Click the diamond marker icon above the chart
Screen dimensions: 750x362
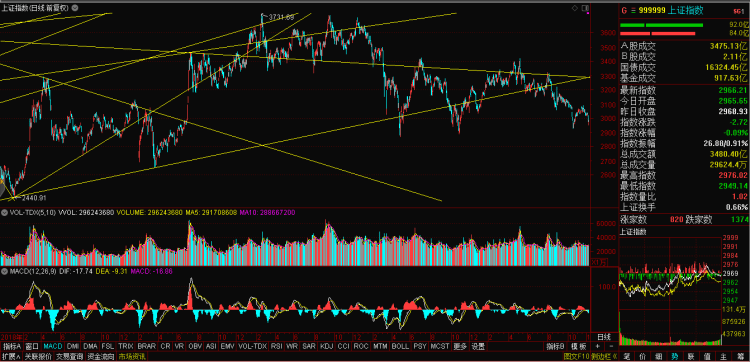coord(574,8)
